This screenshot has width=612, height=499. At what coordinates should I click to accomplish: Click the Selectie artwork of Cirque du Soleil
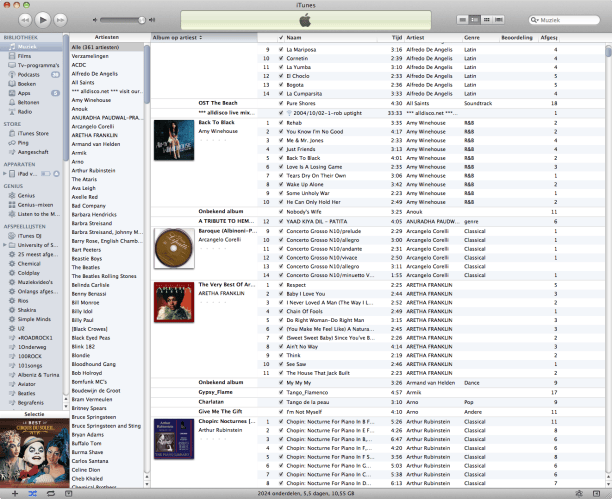point(35,453)
